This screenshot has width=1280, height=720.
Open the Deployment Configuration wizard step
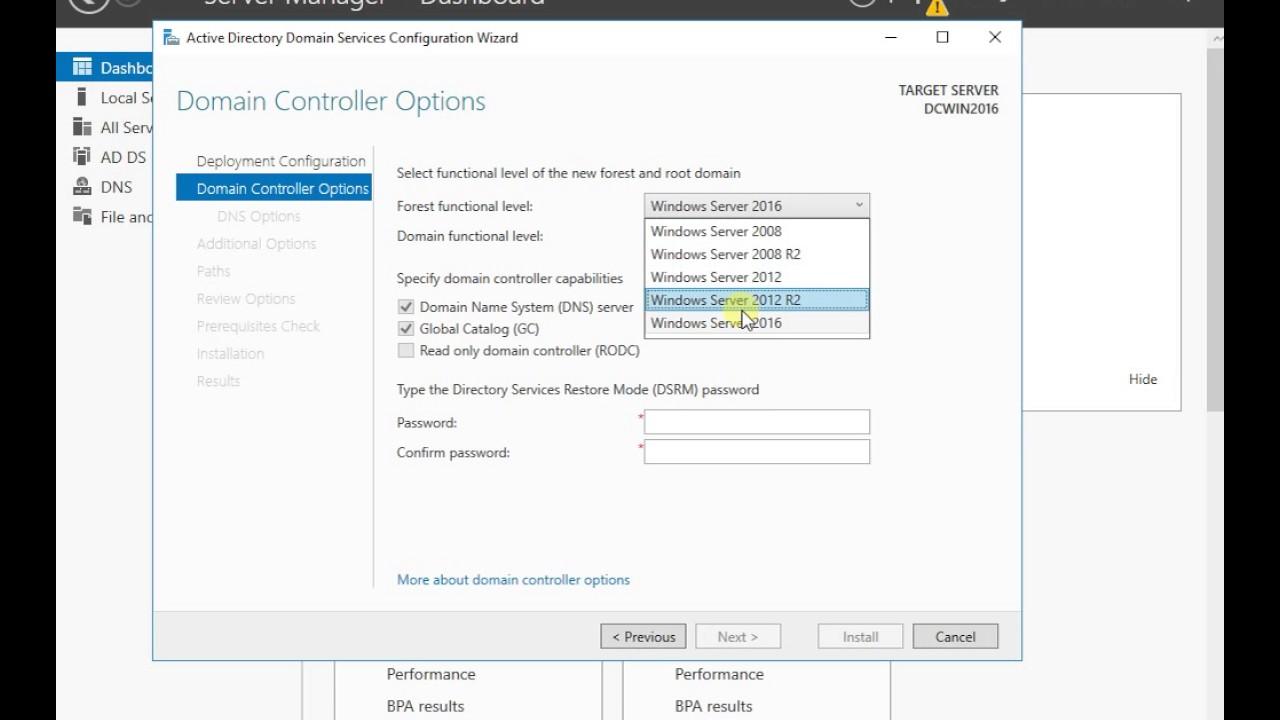281,161
